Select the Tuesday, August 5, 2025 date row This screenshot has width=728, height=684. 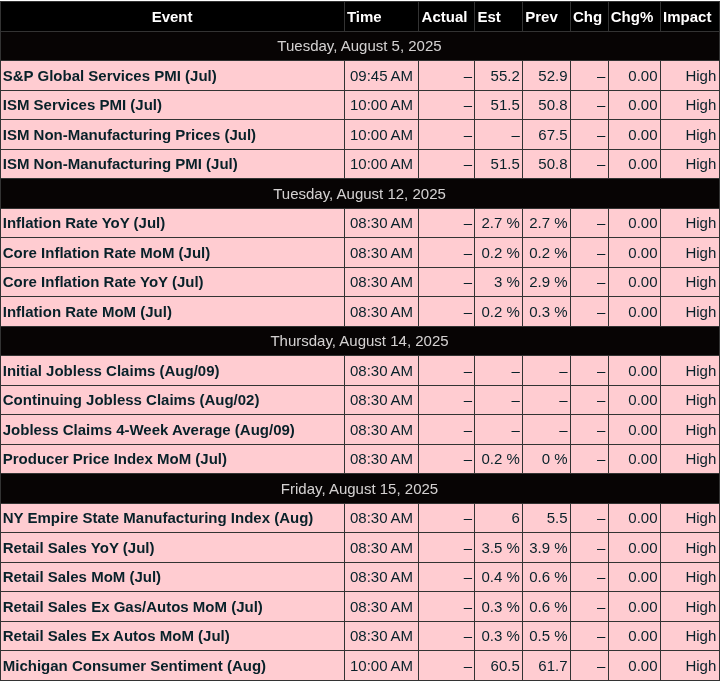359,46
